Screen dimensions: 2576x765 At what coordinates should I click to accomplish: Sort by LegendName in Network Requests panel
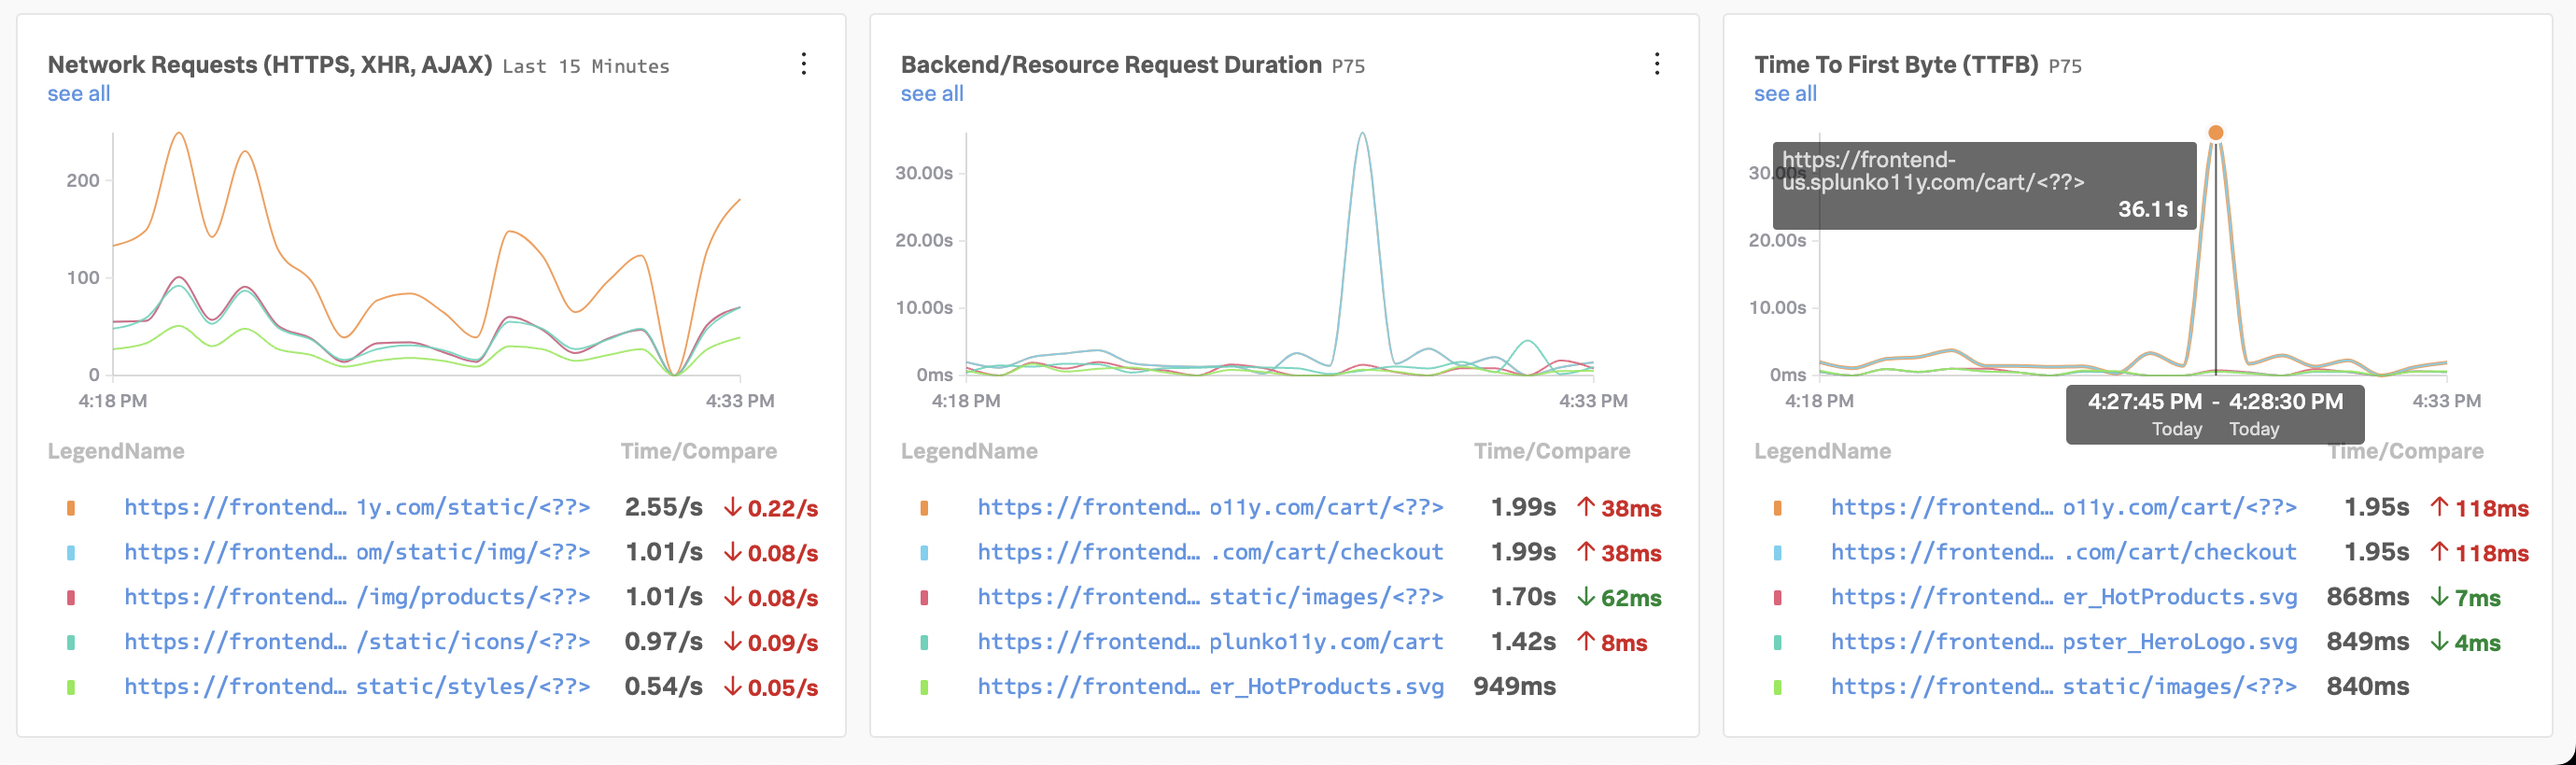coord(116,451)
